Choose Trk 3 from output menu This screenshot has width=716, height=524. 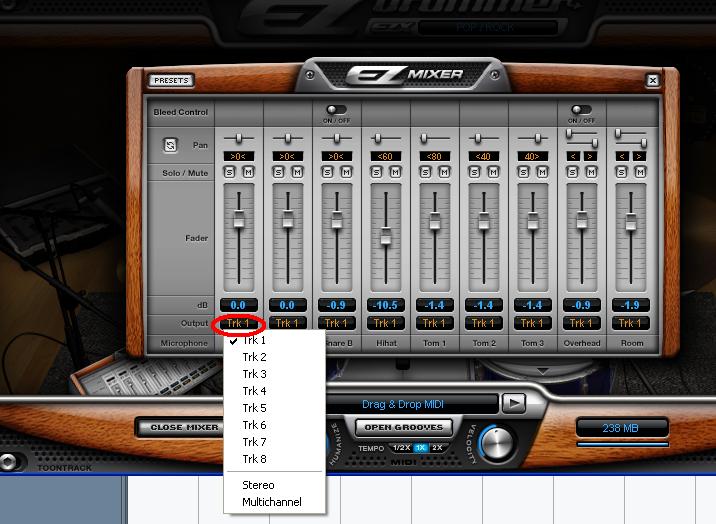(x=274, y=374)
